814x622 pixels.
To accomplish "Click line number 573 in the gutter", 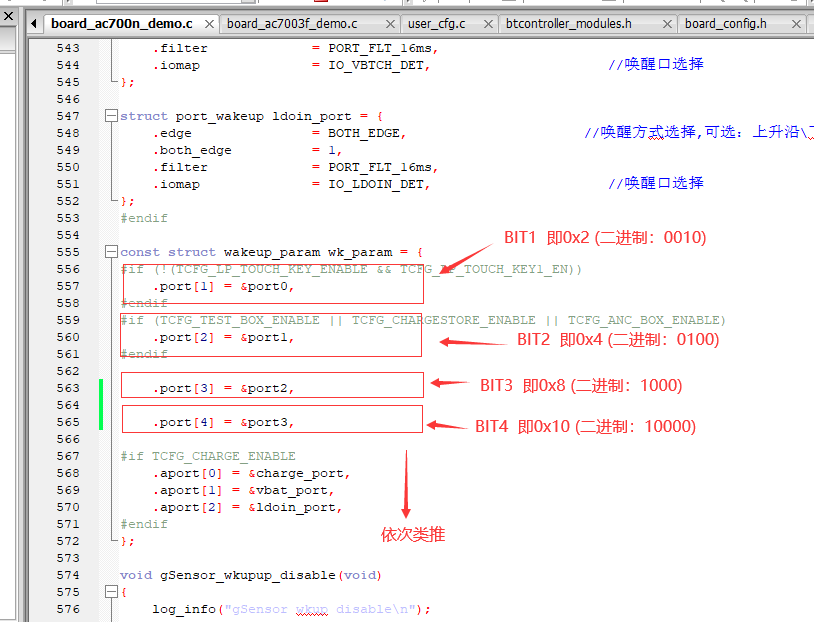I will (68, 558).
